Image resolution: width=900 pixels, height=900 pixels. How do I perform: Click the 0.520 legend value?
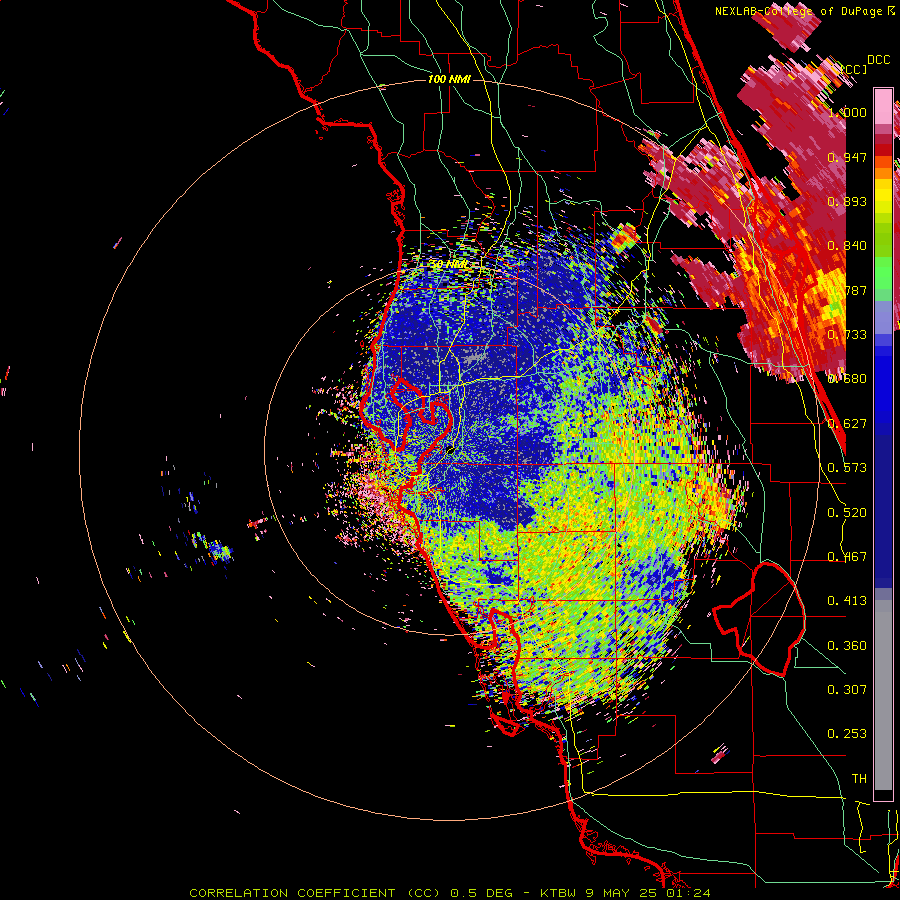(x=847, y=513)
